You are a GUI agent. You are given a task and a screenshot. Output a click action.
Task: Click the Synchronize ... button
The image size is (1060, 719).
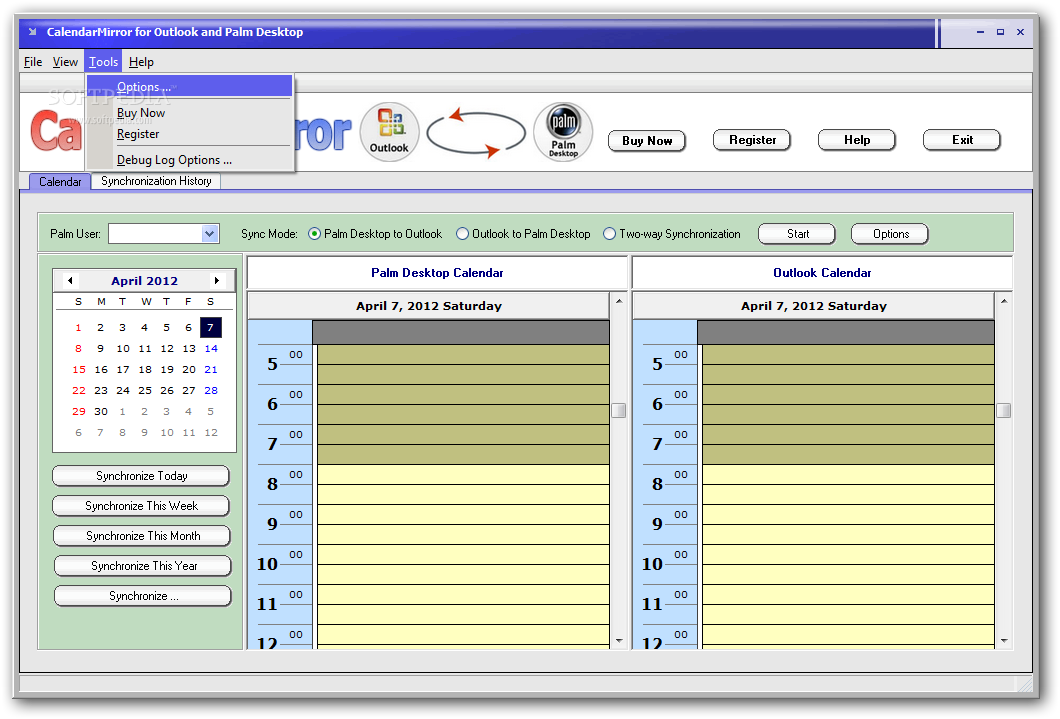[143, 596]
